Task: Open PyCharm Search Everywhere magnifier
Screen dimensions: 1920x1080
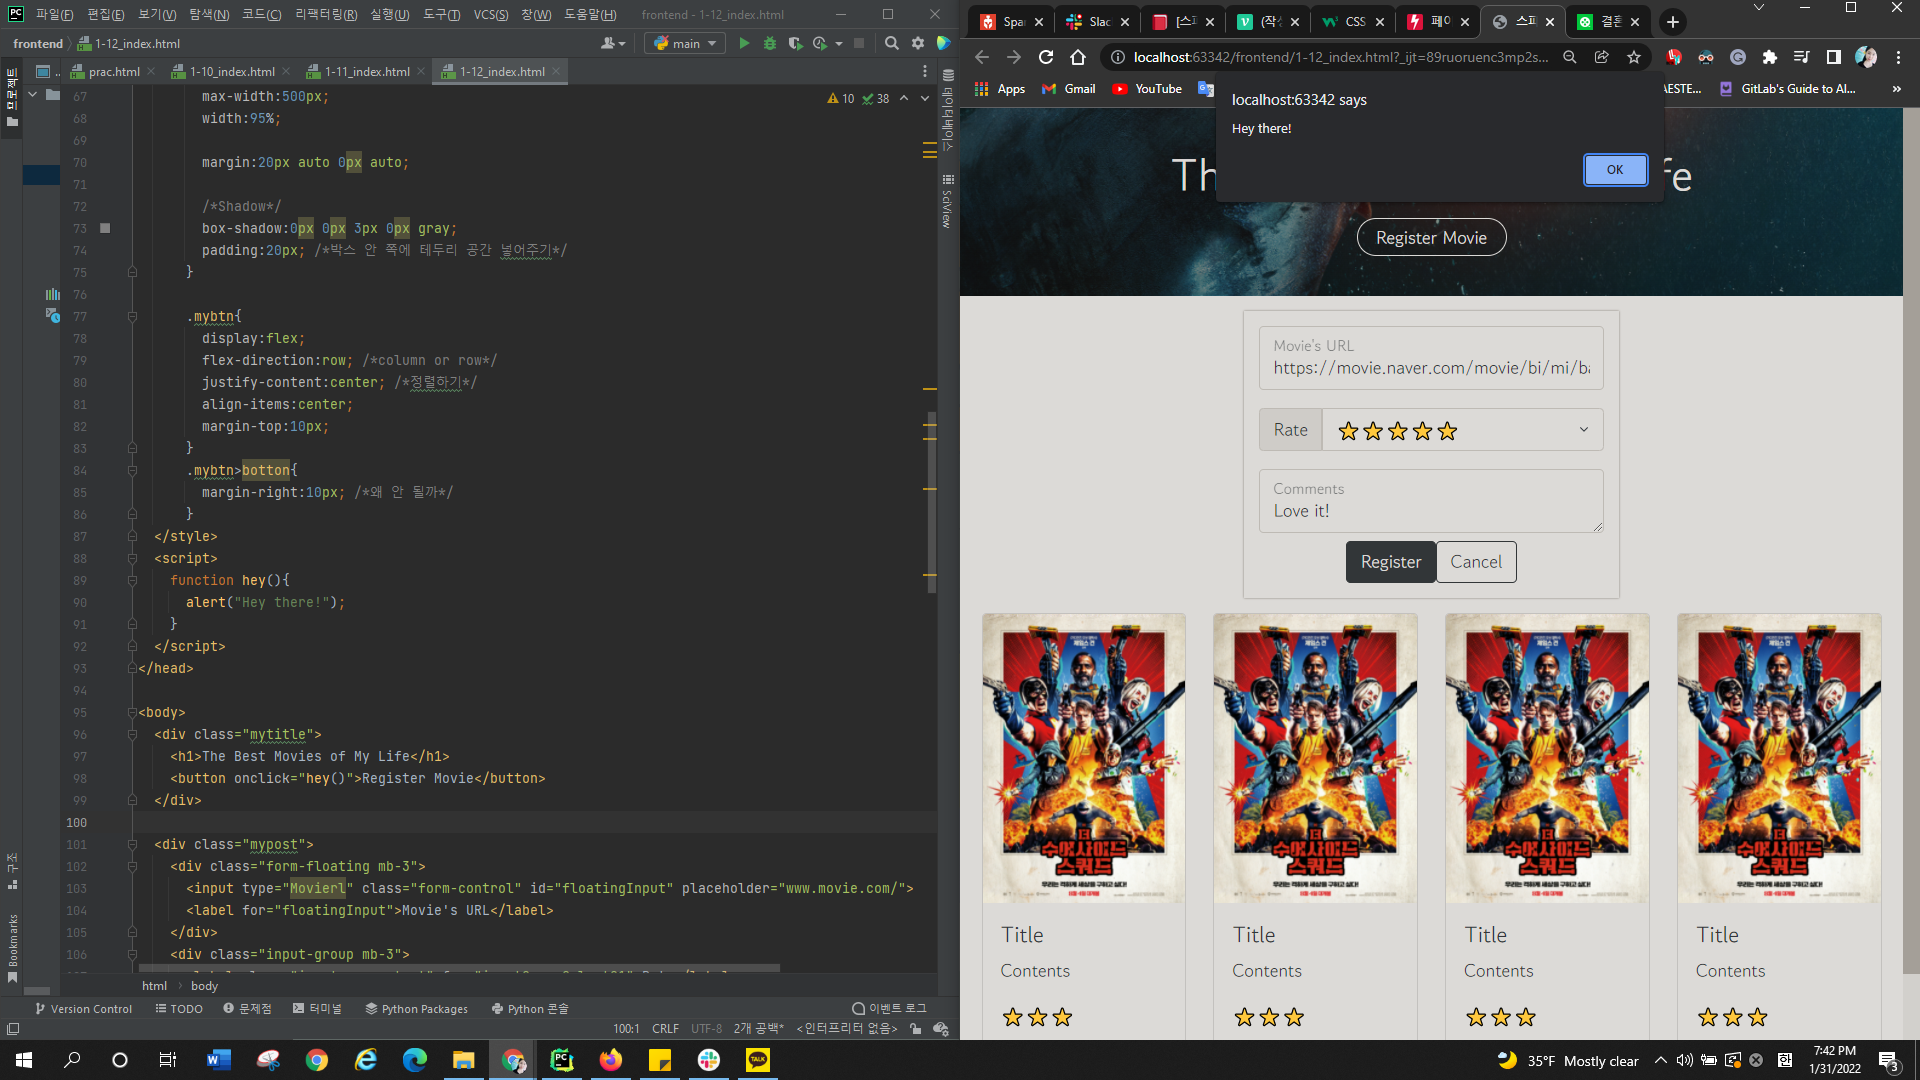Action: pyautogui.click(x=892, y=43)
